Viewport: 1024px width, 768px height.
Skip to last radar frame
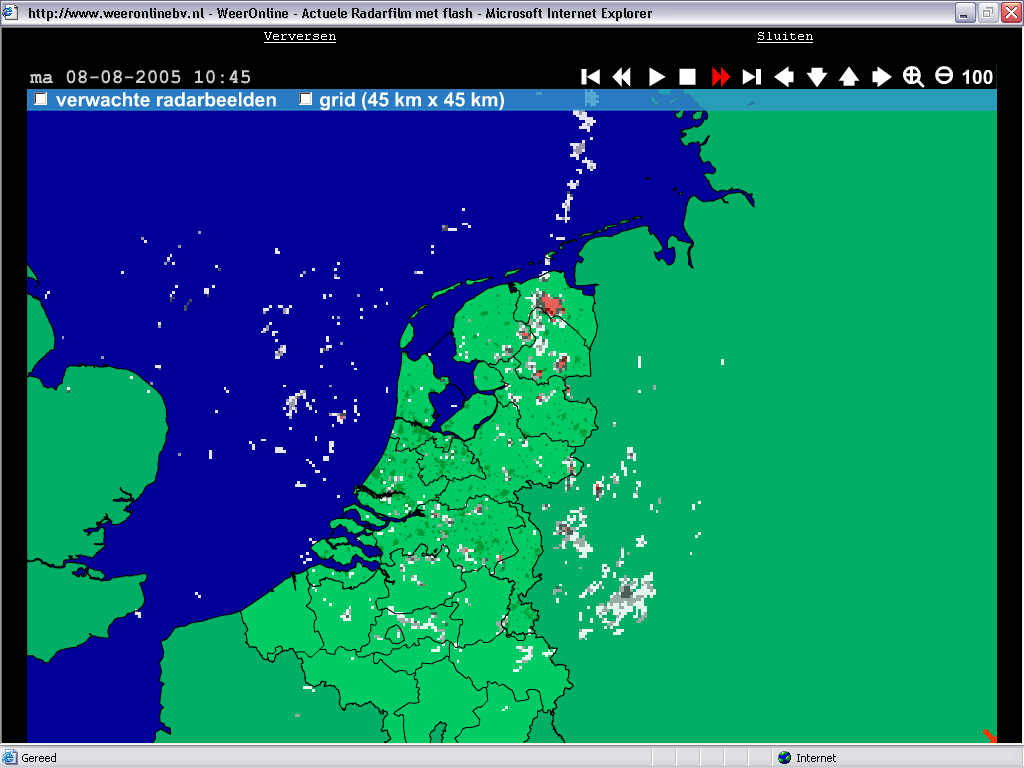[x=752, y=77]
